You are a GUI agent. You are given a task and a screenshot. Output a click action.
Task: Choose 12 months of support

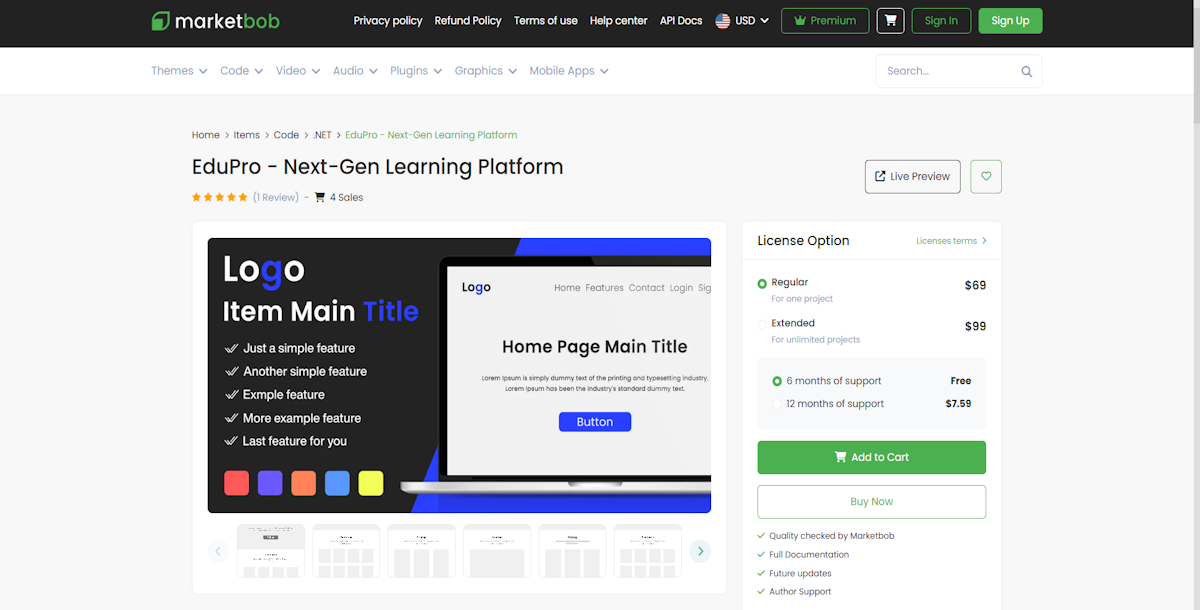(777, 404)
